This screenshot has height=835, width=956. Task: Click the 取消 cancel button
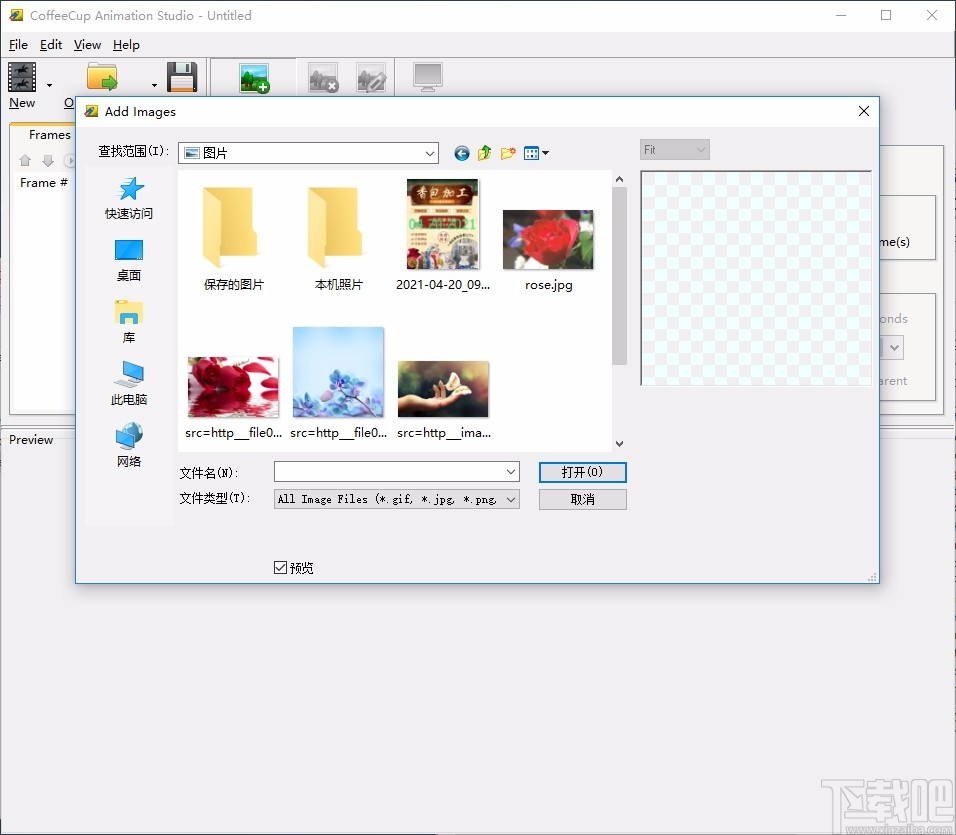[582, 499]
